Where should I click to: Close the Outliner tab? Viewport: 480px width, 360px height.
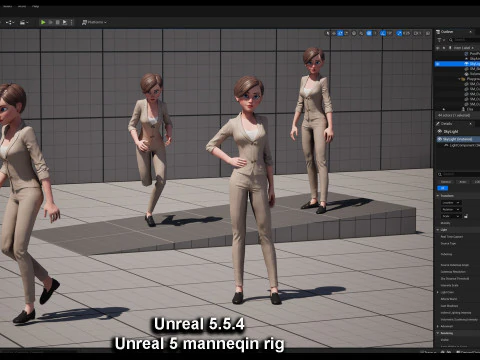coord(470,32)
